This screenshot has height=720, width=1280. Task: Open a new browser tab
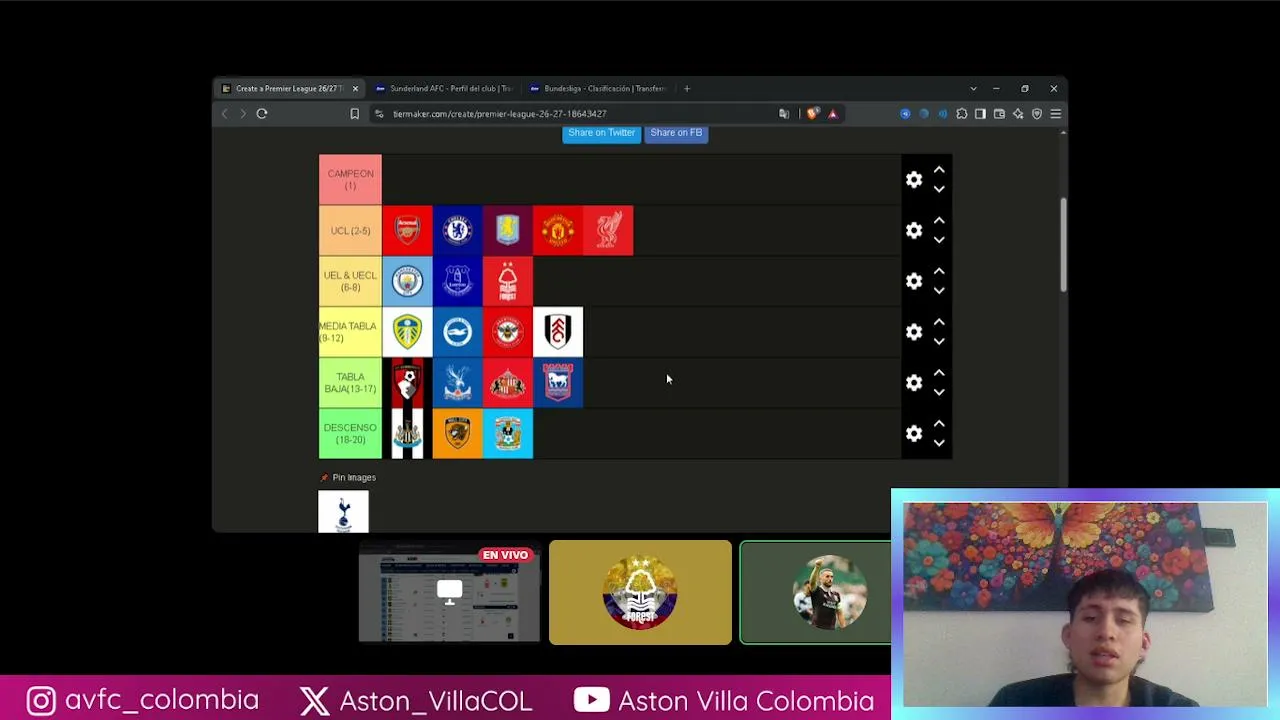(x=687, y=89)
